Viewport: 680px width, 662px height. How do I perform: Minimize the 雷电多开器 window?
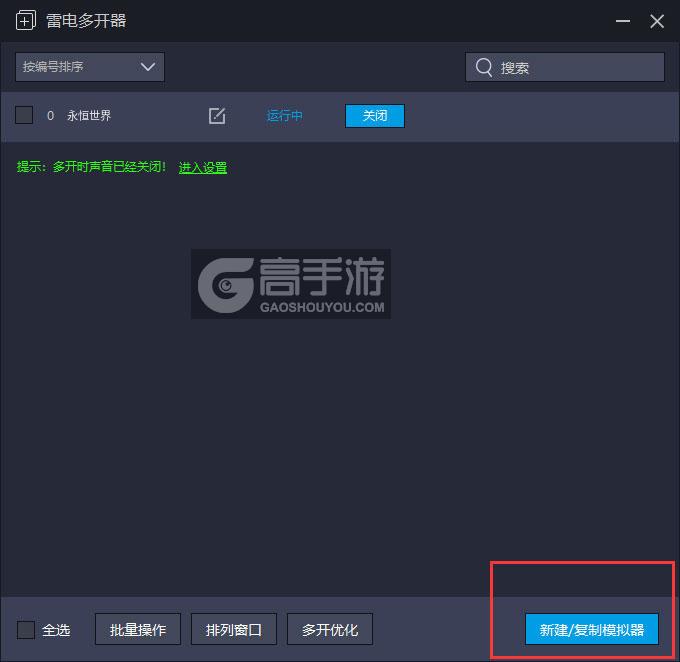pos(623,21)
